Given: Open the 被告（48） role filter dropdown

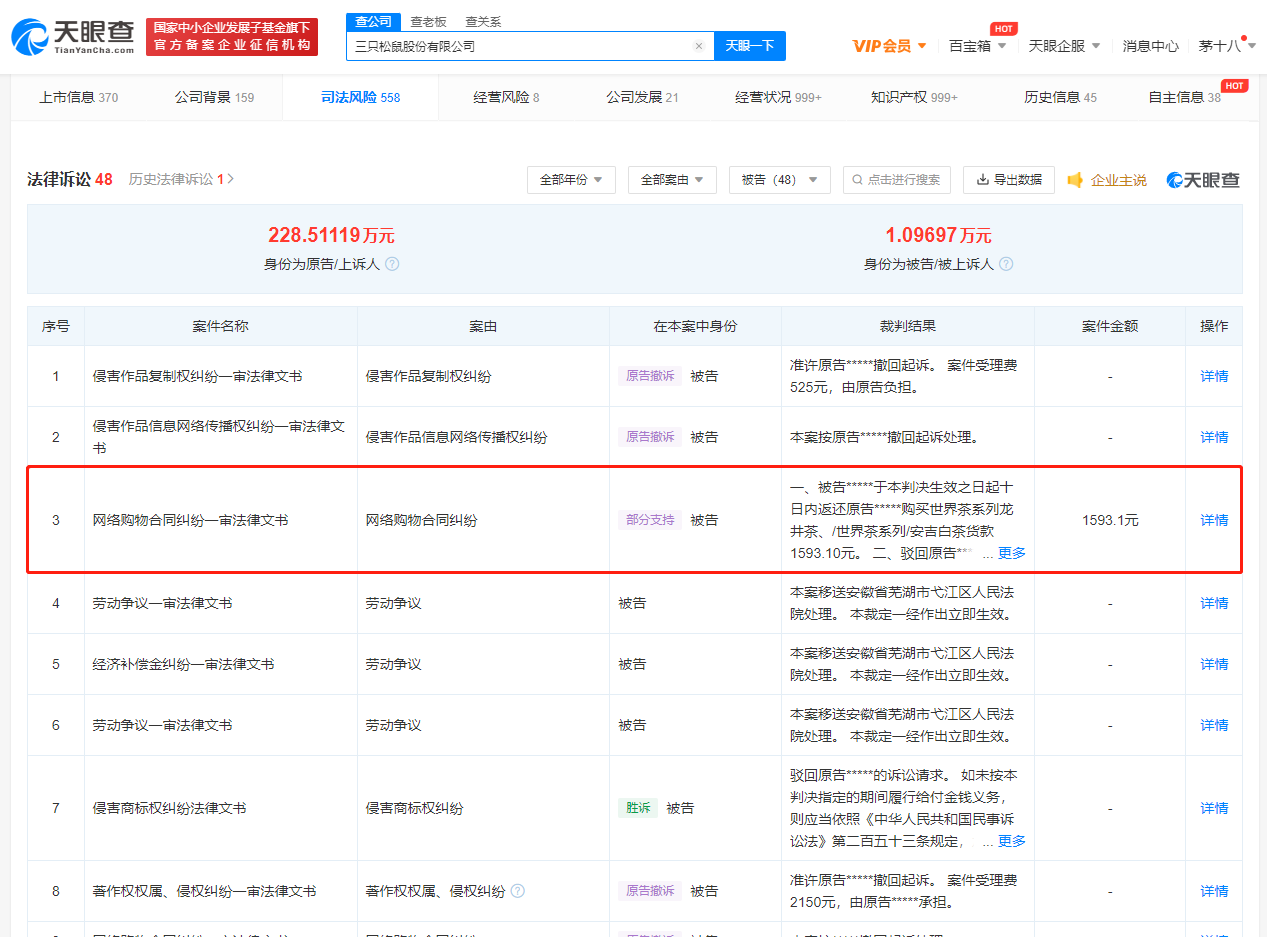Looking at the screenshot, I should pyautogui.click(x=780, y=180).
